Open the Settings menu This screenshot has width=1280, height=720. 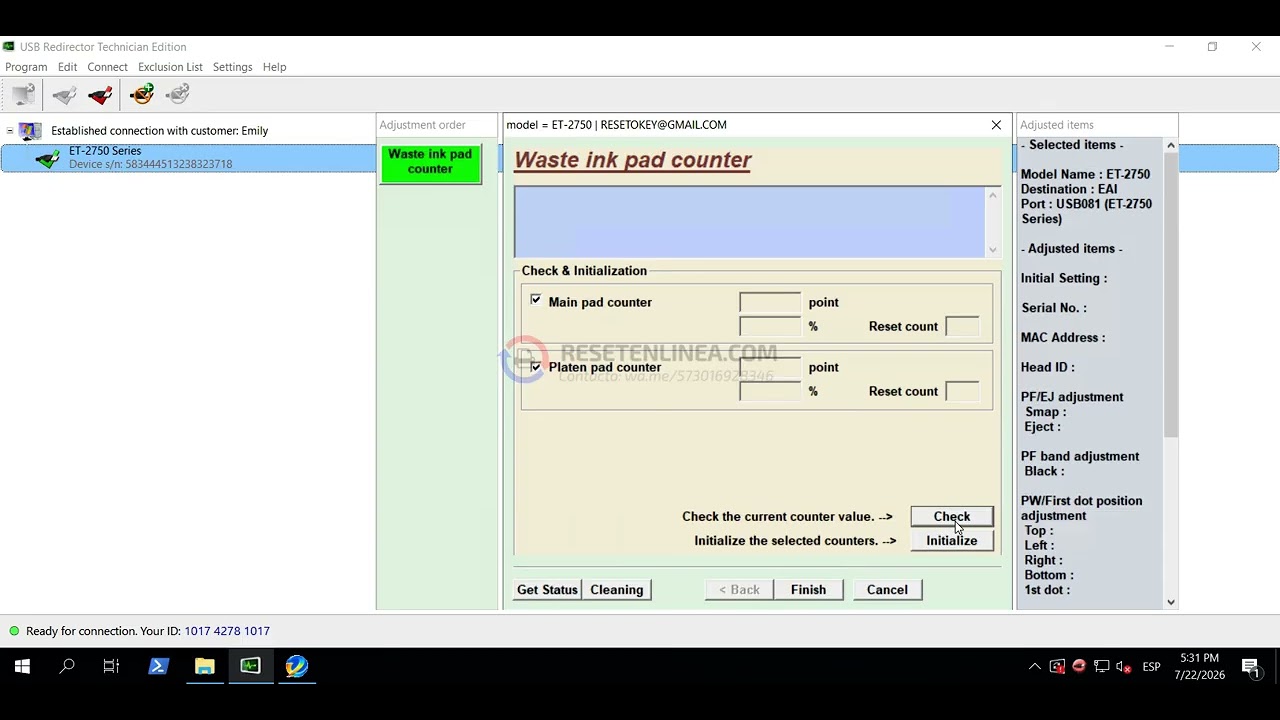click(232, 67)
